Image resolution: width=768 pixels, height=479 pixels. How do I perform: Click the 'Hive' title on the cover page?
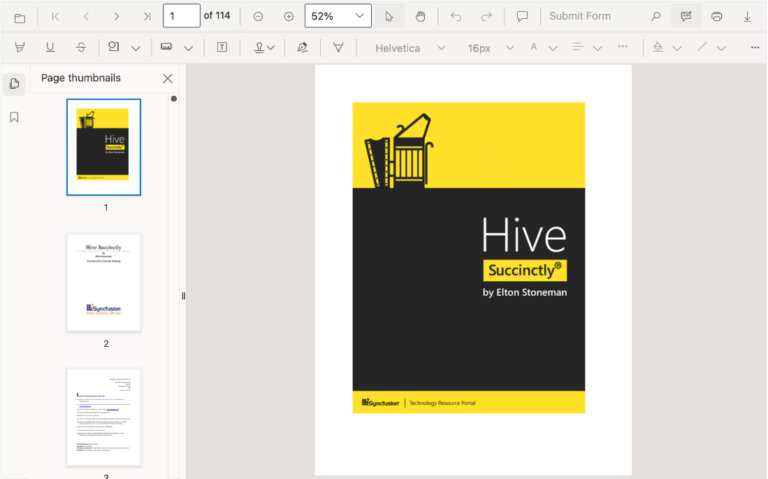524,236
